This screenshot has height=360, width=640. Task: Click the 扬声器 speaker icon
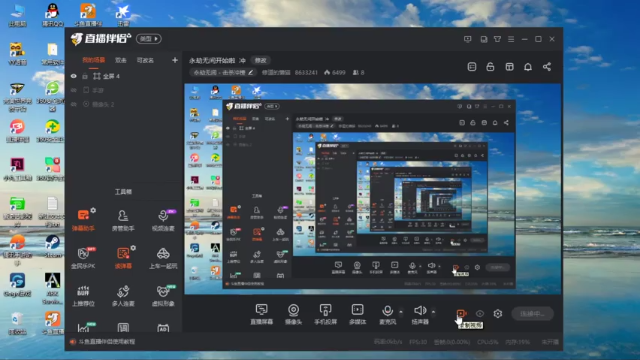pyautogui.click(x=420, y=310)
